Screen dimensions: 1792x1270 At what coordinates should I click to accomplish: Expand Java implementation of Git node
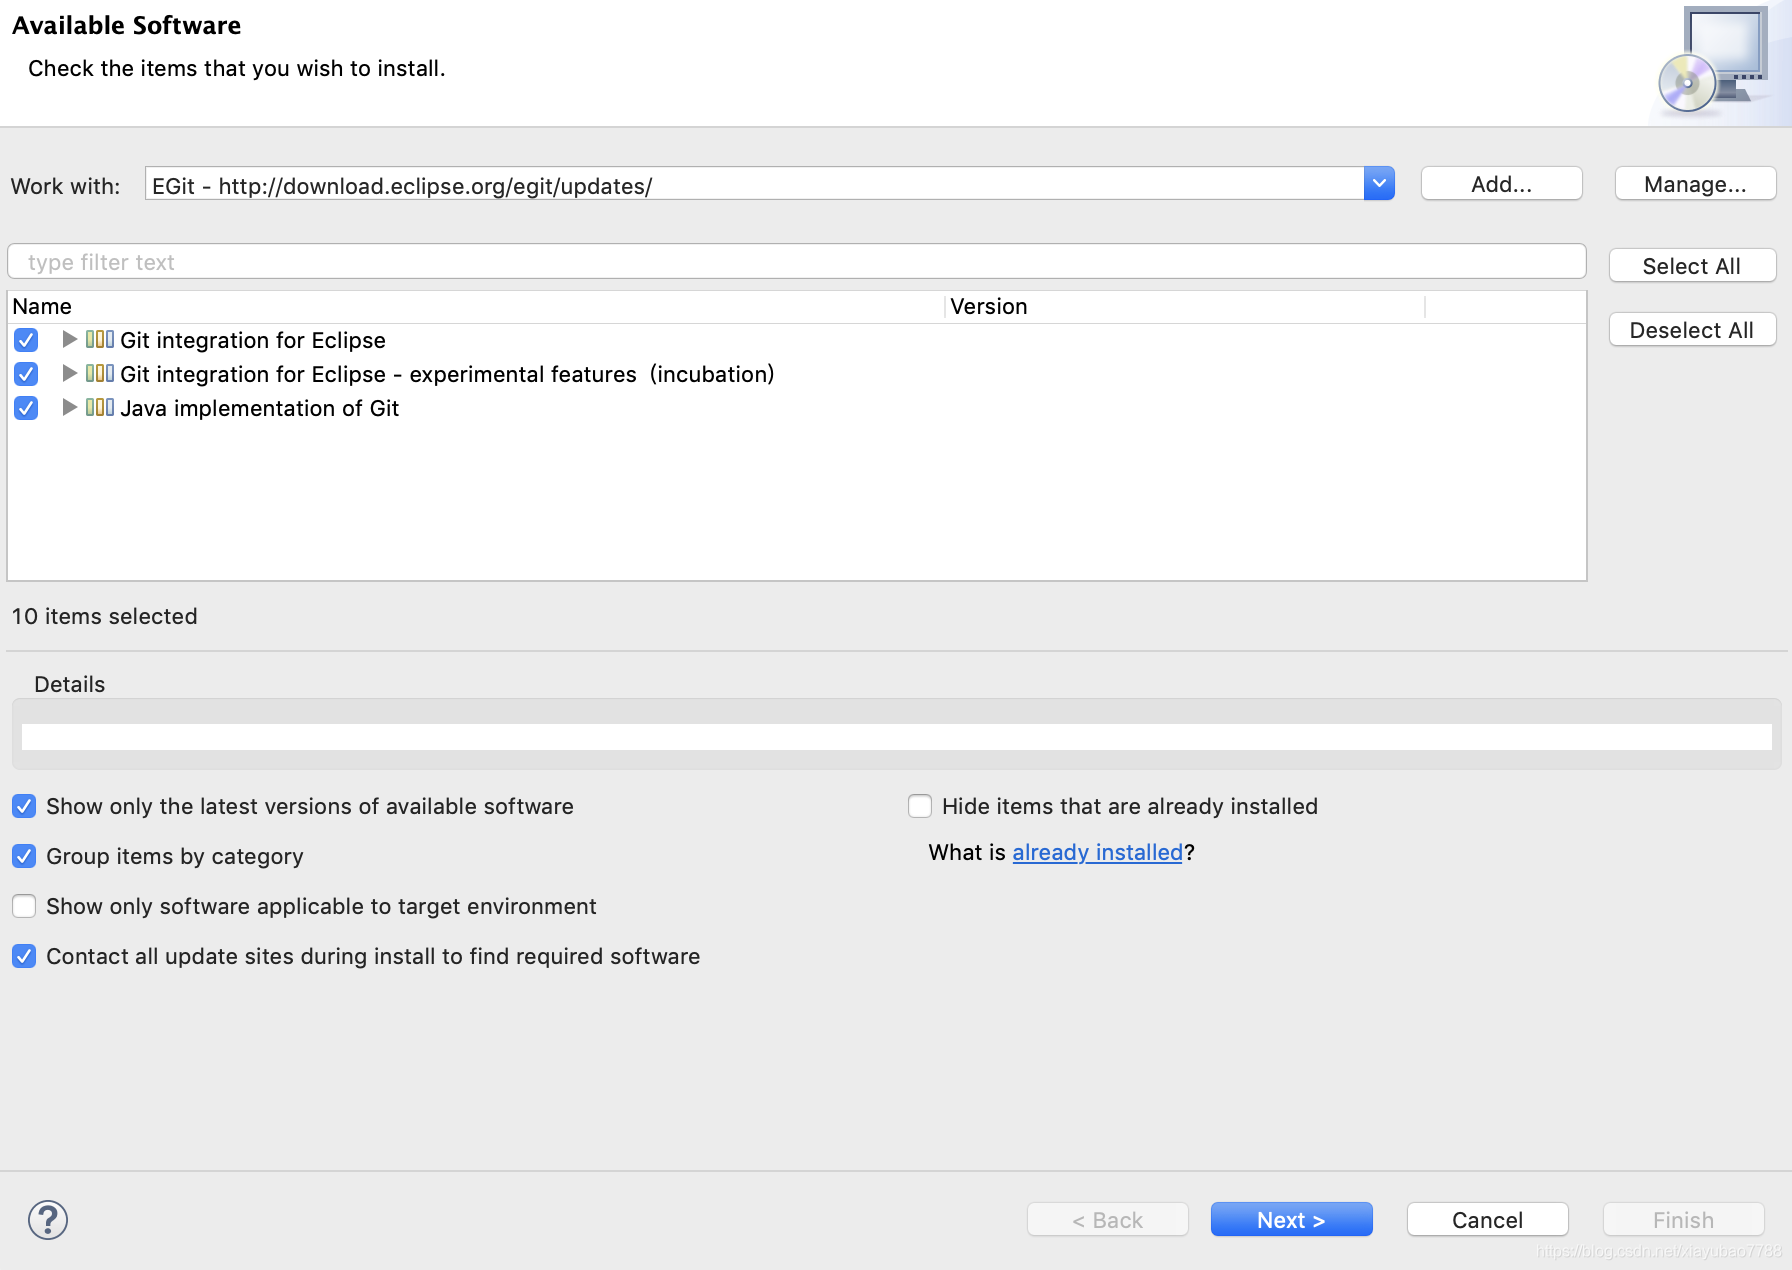(x=69, y=407)
